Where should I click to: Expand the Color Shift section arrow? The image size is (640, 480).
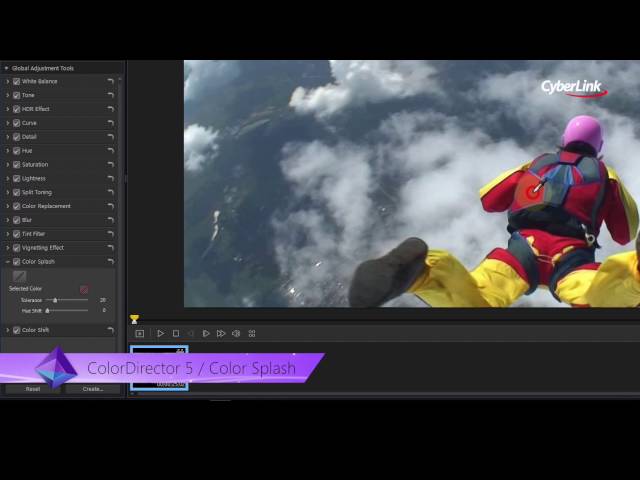click(7, 330)
